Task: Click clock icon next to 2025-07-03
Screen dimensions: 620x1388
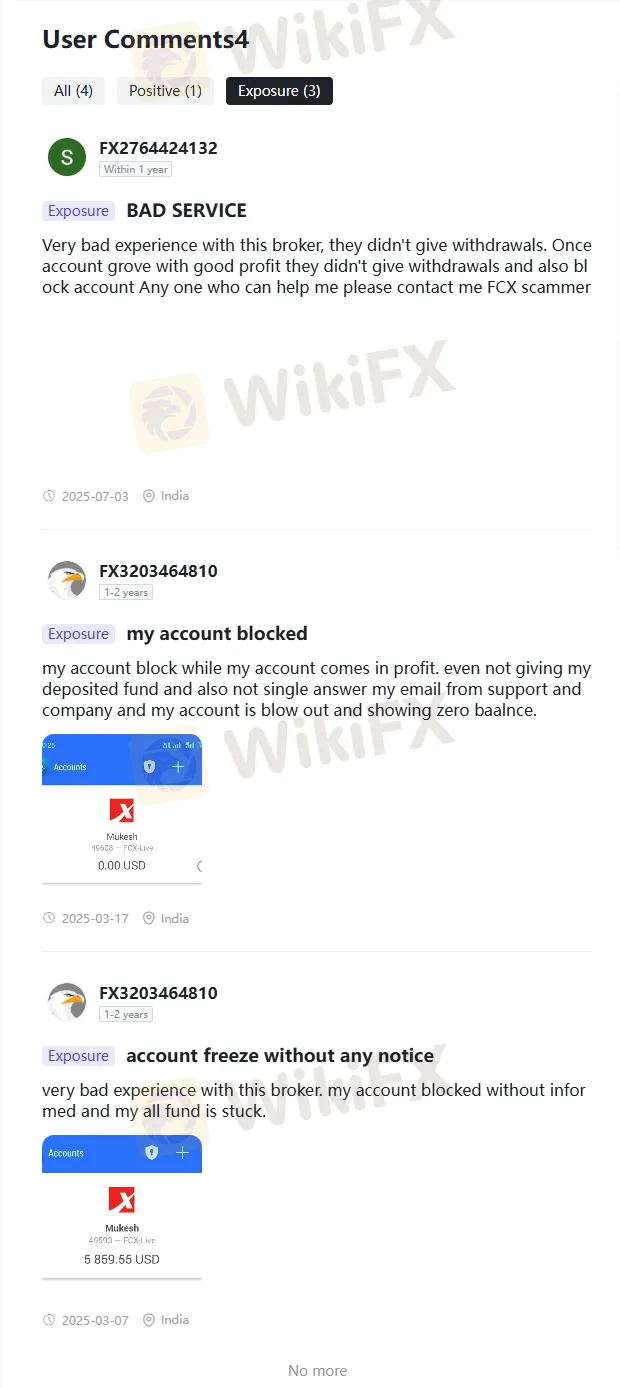Action: (x=49, y=496)
